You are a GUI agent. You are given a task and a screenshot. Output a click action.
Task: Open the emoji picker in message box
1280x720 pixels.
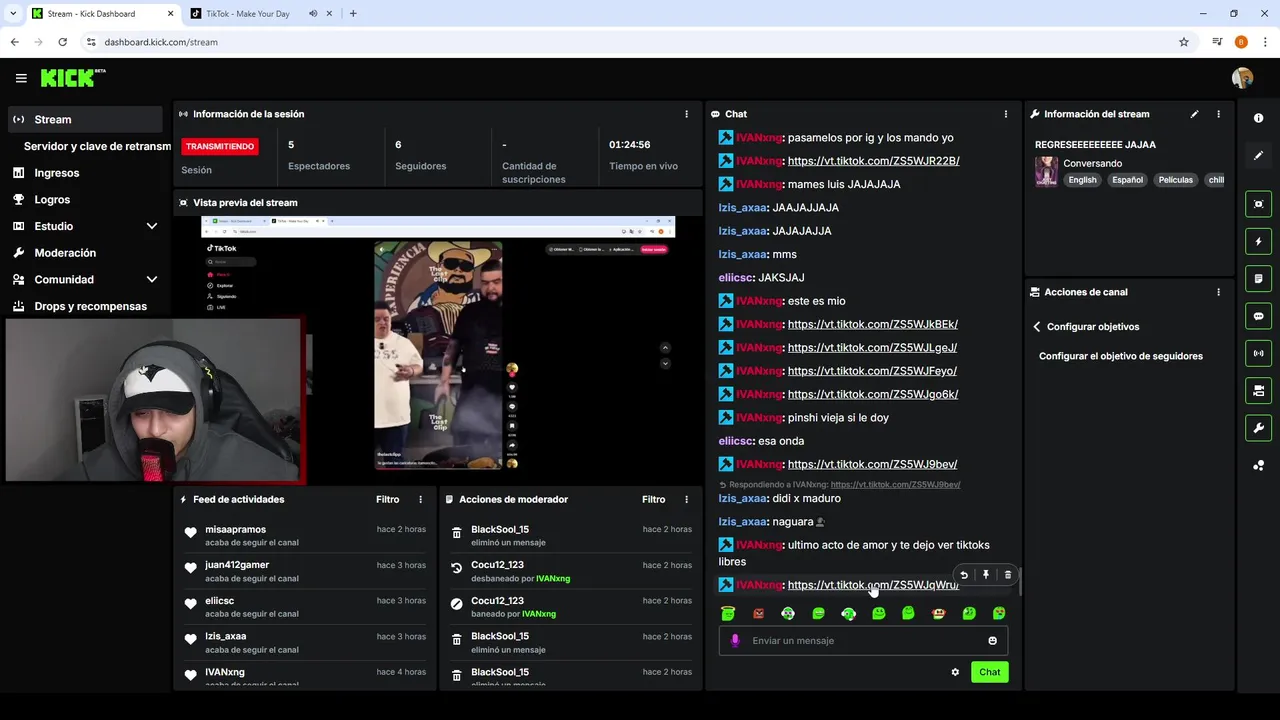pos(992,641)
